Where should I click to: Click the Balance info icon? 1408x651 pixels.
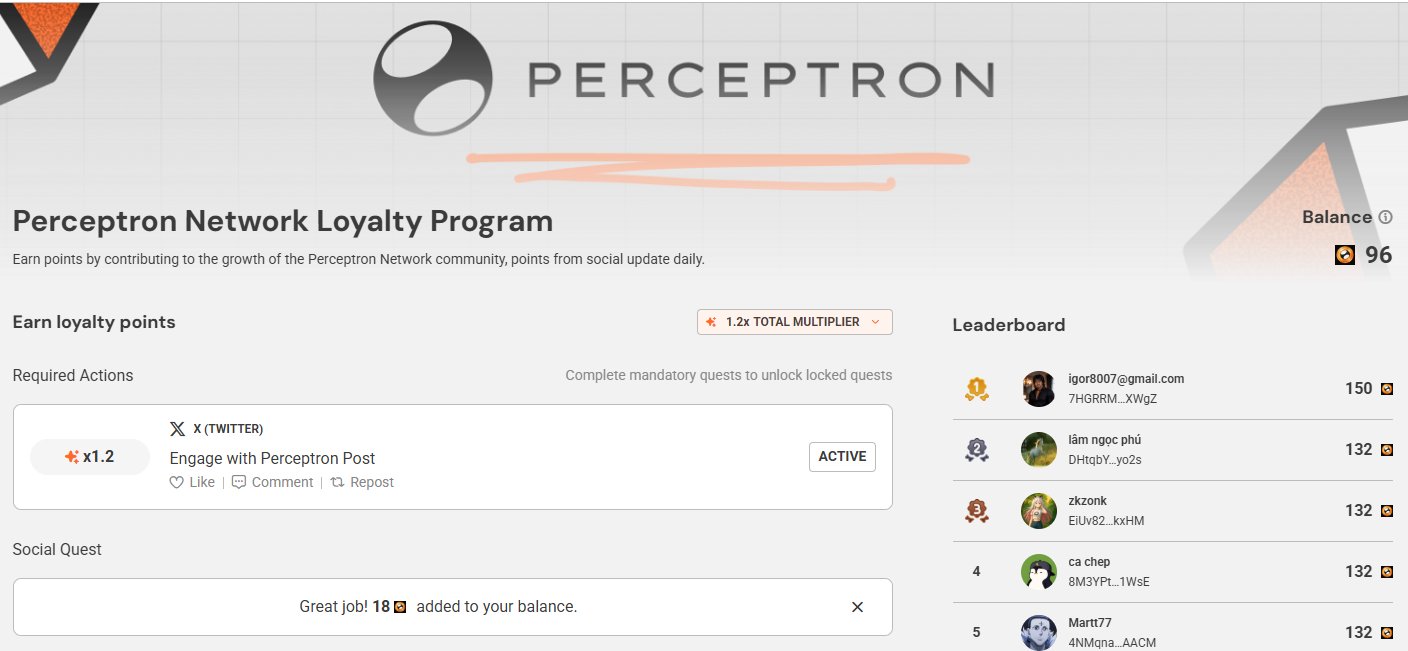pyautogui.click(x=1385, y=217)
